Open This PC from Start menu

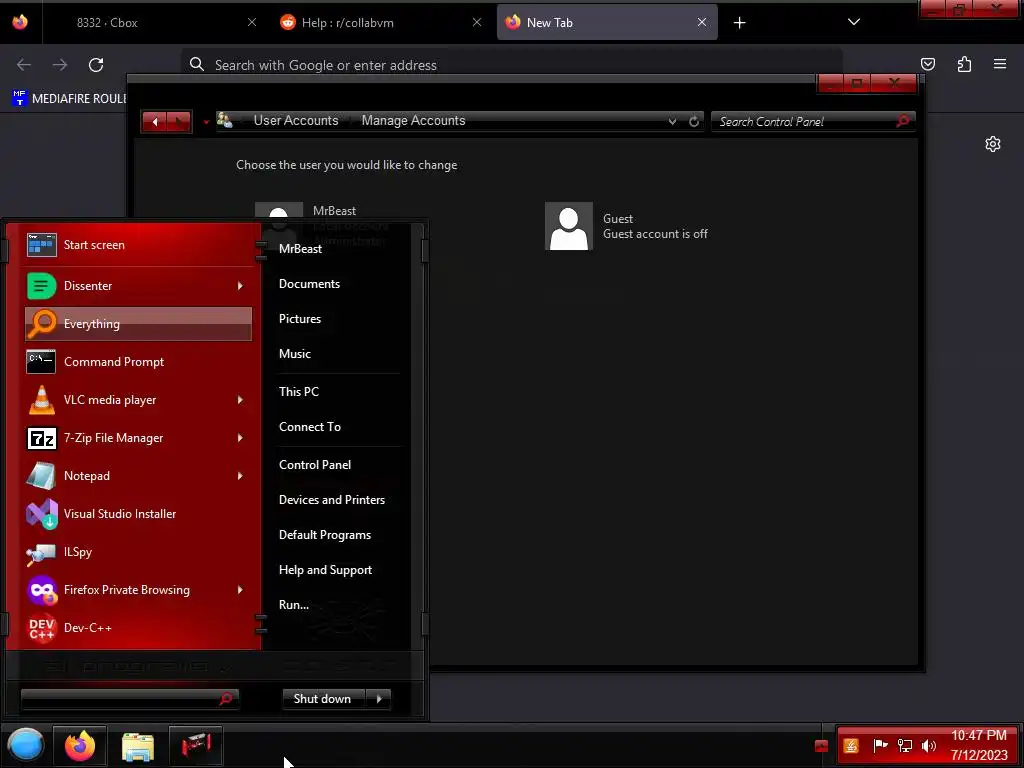pos(298,392)
